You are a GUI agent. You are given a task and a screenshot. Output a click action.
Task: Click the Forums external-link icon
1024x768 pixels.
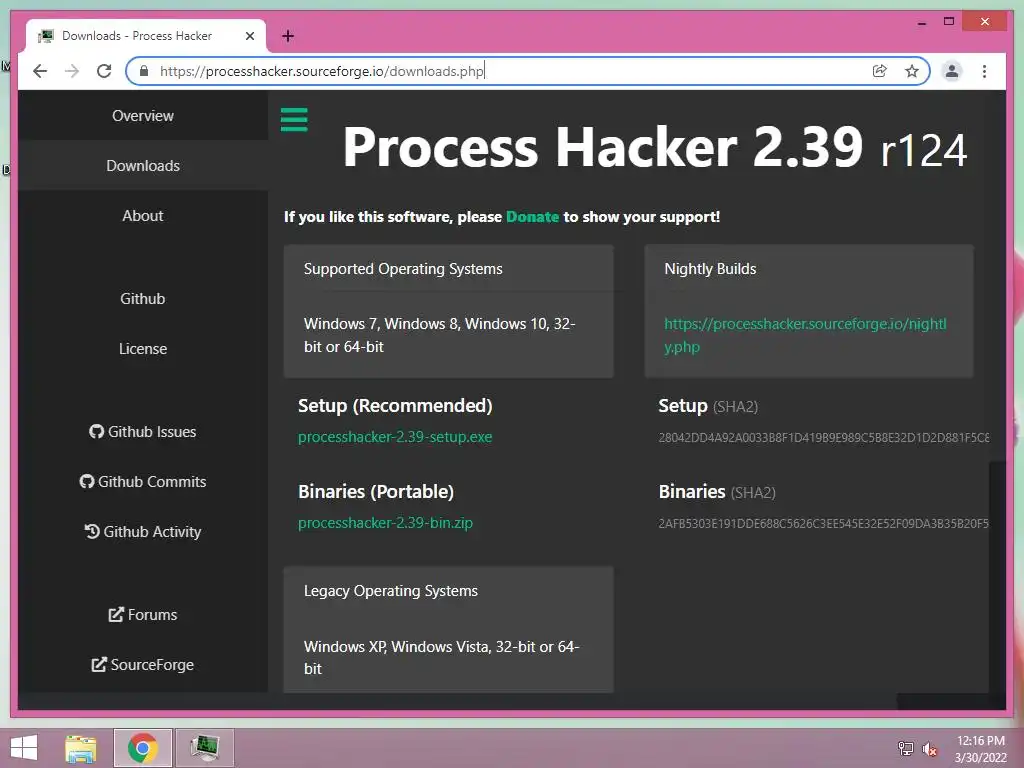click(x=116, y=615)
